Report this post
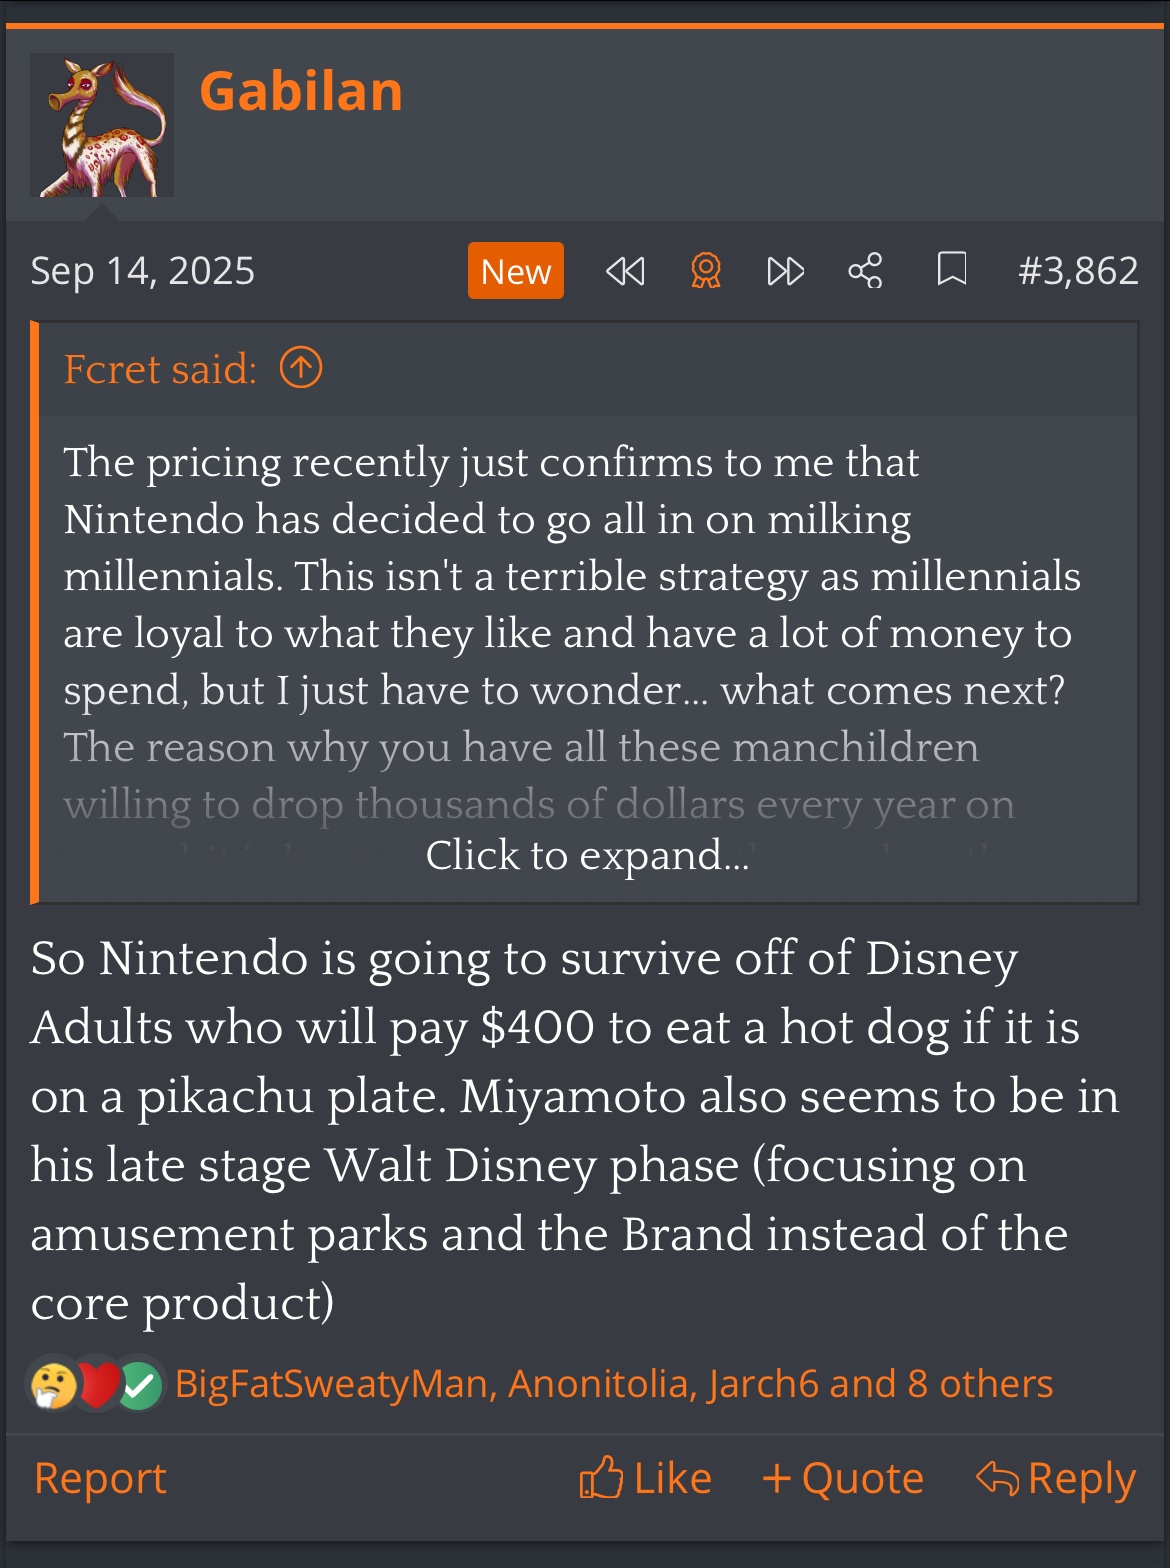 tap(100, 1479)
